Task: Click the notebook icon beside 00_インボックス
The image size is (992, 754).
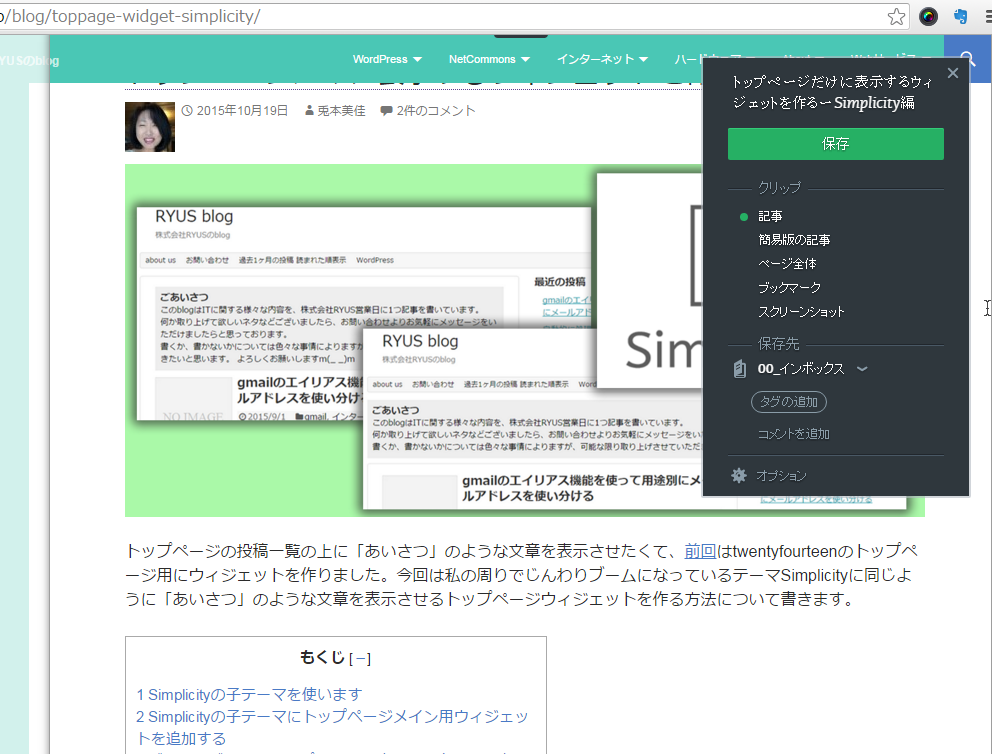Action: point(739,369)
